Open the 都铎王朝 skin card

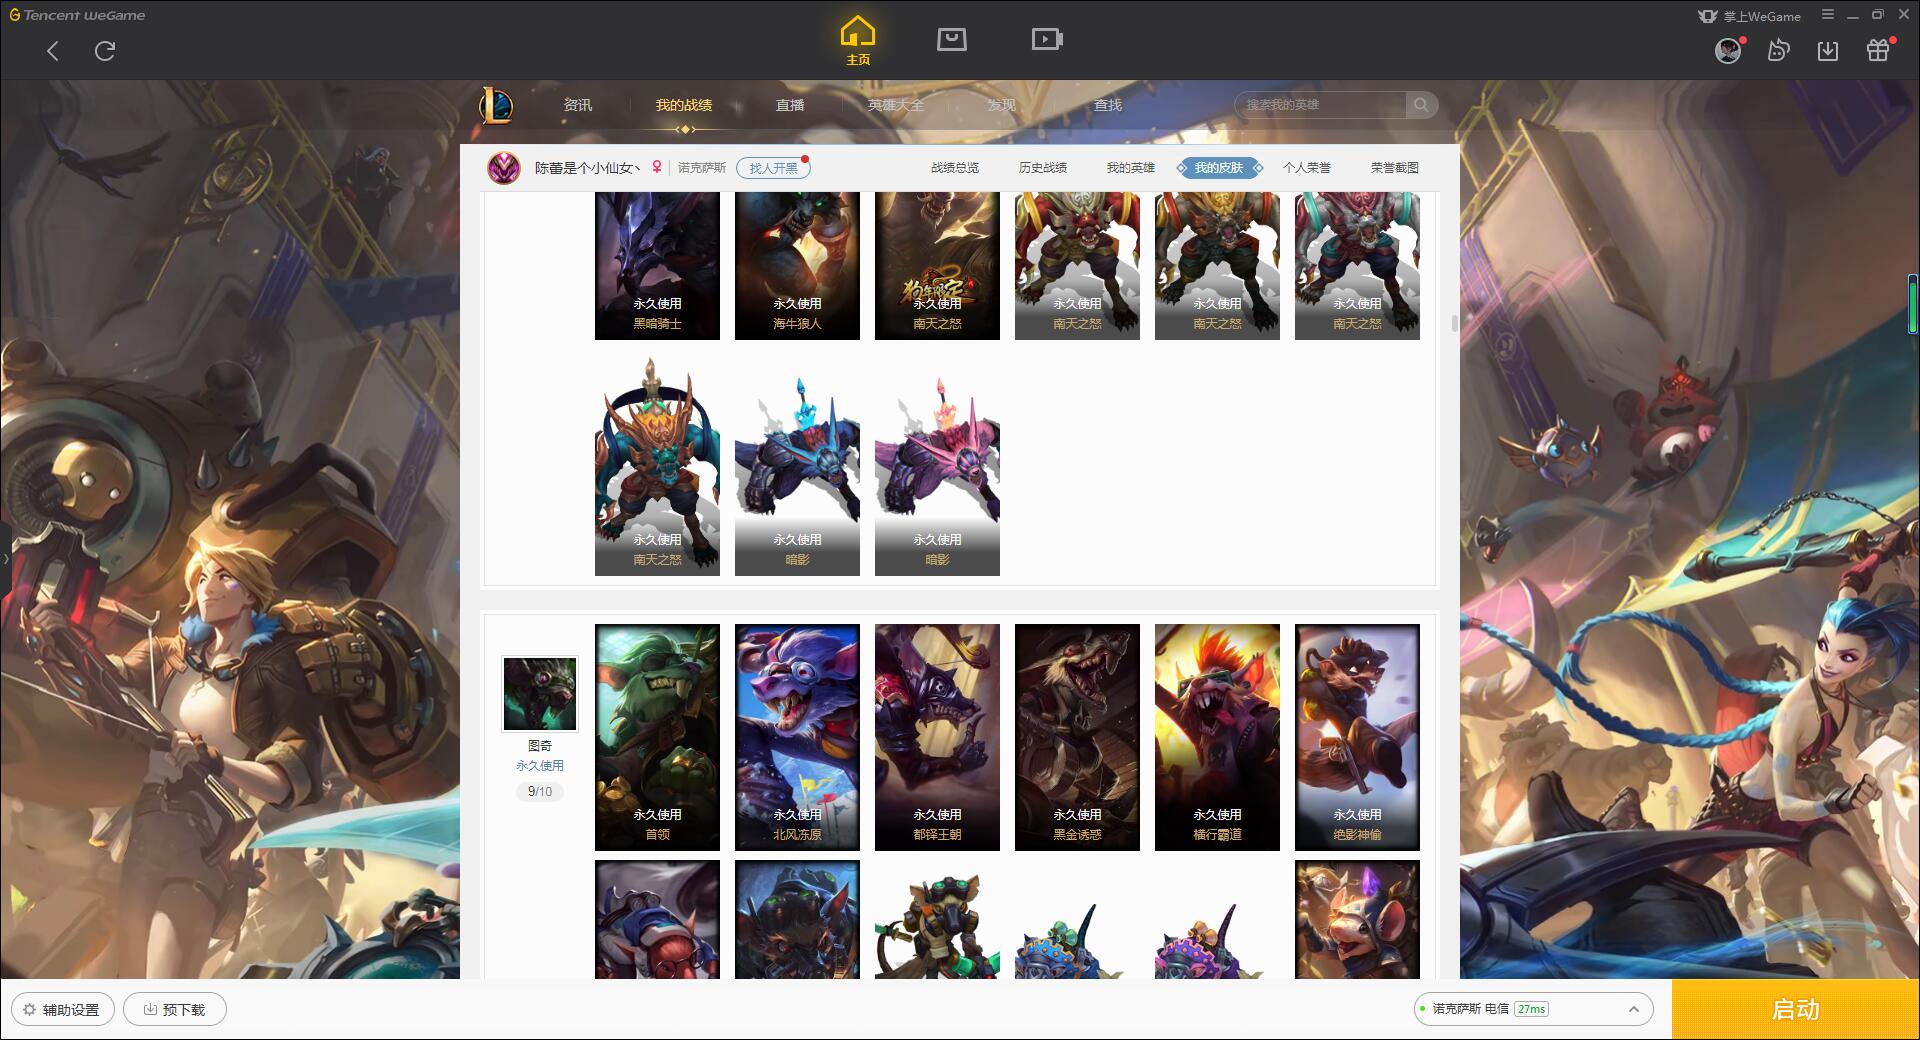pos(937,738)
